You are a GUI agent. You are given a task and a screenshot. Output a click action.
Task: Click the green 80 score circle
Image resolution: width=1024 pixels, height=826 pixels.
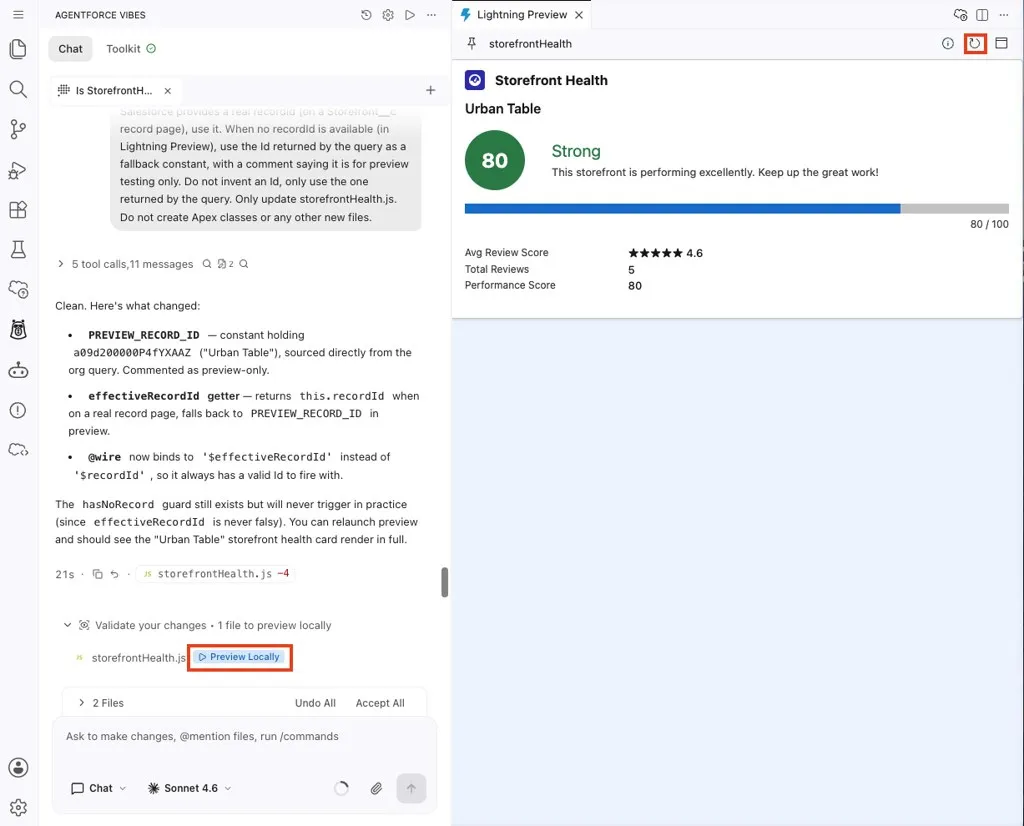pyautogui.click(x=494, y=160)
